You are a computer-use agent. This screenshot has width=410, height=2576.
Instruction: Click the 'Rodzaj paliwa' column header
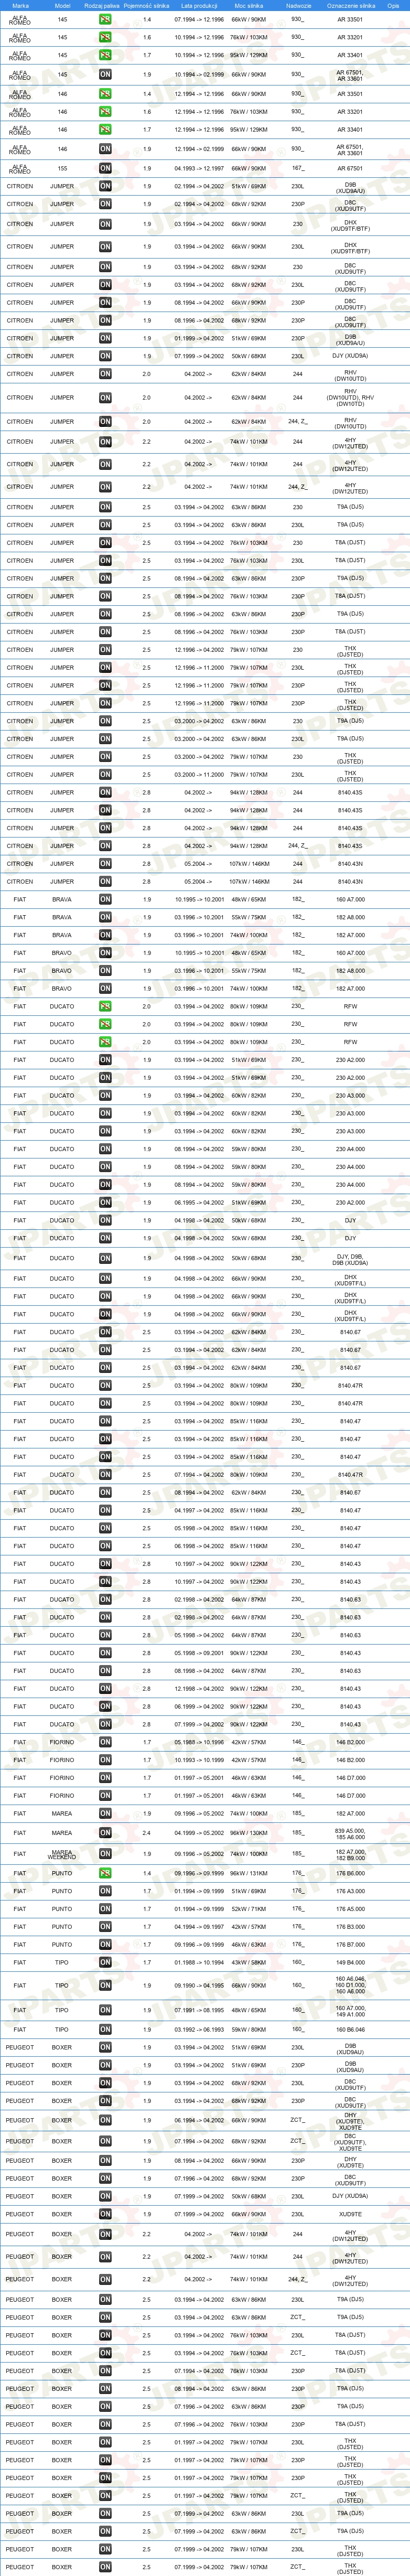(102, 5)
